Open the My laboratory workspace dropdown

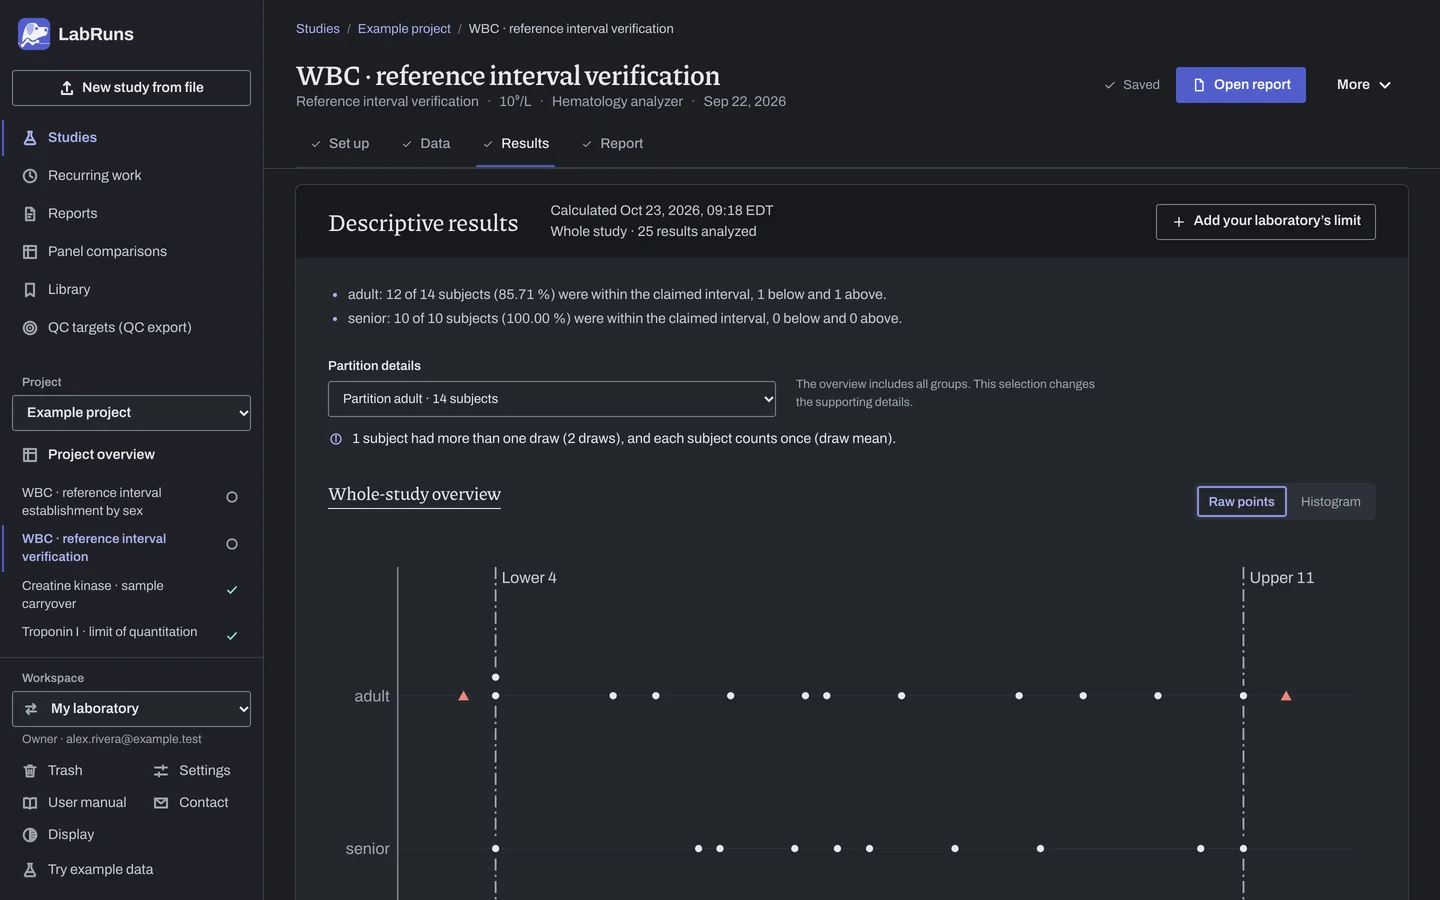coord(131,709)
